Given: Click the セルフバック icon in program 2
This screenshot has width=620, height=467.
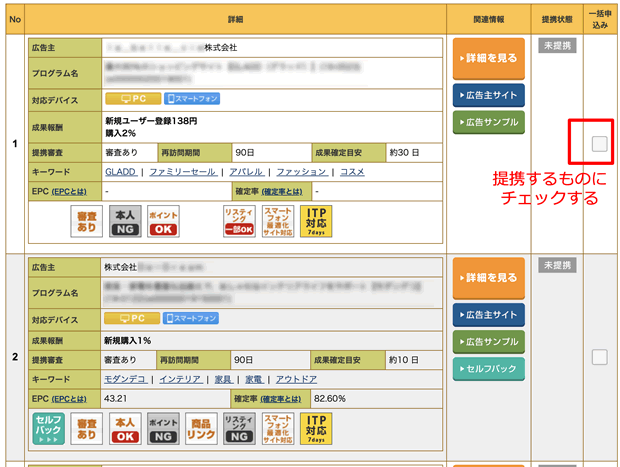Looking at the screenshot, I should pos(49,429).
